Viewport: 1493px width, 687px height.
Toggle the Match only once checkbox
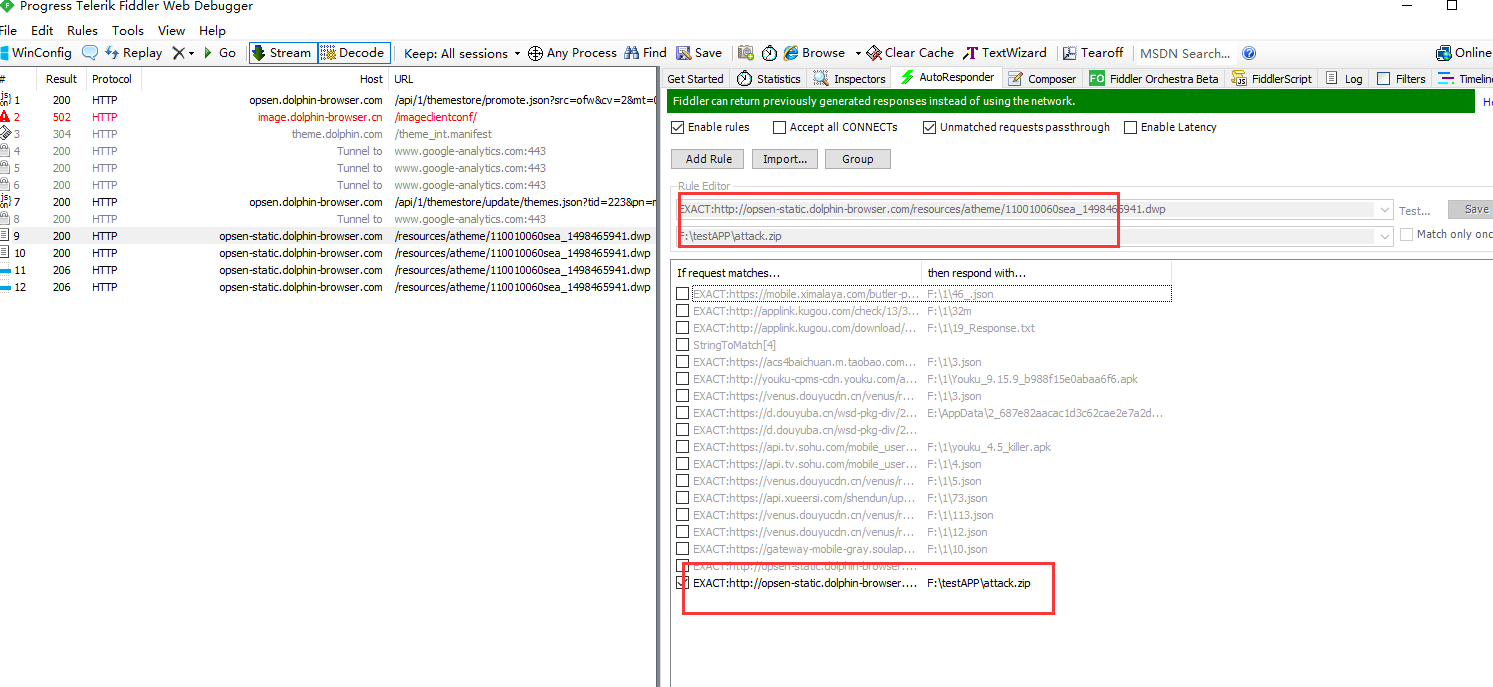(x=1407, y=234)
